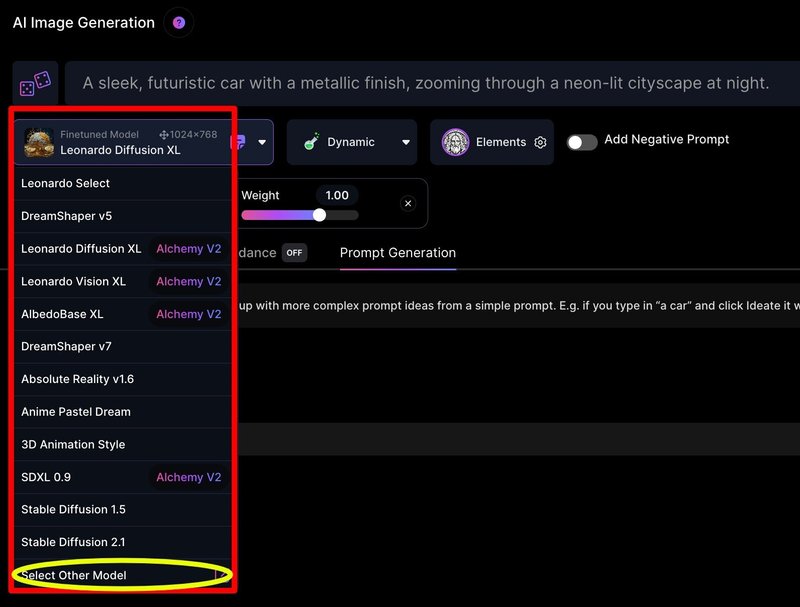This screenshot has height=607, width=800.
Task: Choose DreamShaper v5 from the list
Action: pyautogui.click(x=123, y=216)
